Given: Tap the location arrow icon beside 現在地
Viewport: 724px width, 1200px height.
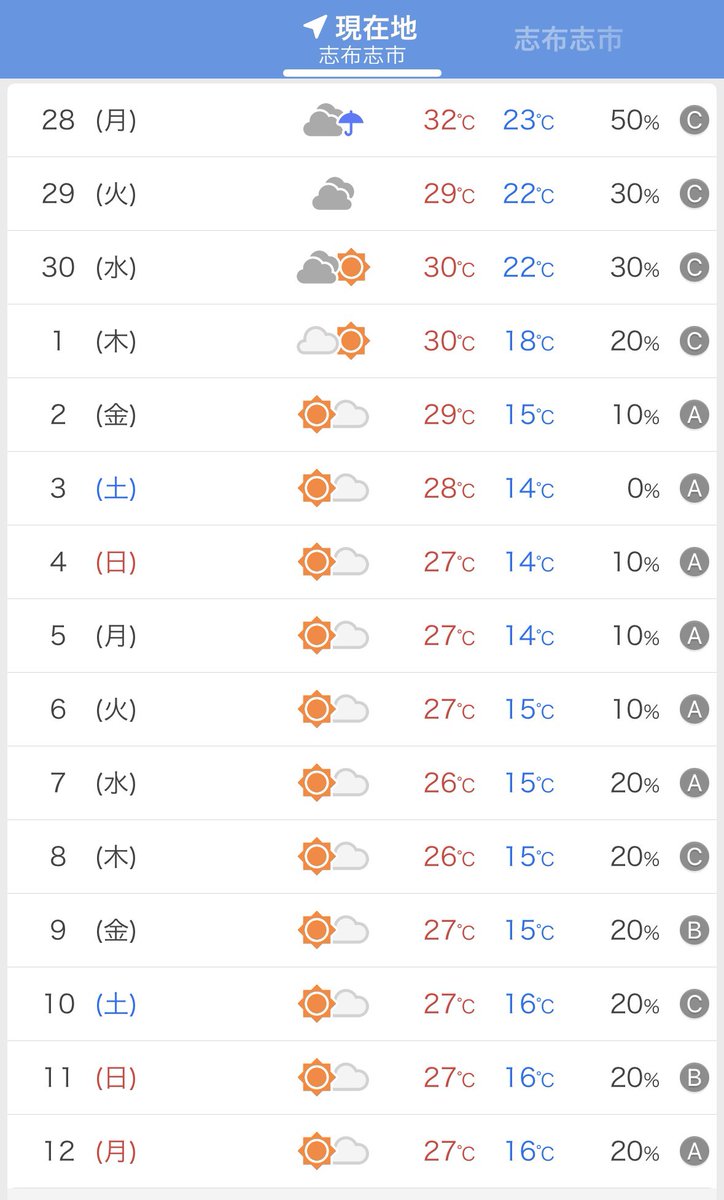Looking at the screenshot, I should [x=316, y=26].
